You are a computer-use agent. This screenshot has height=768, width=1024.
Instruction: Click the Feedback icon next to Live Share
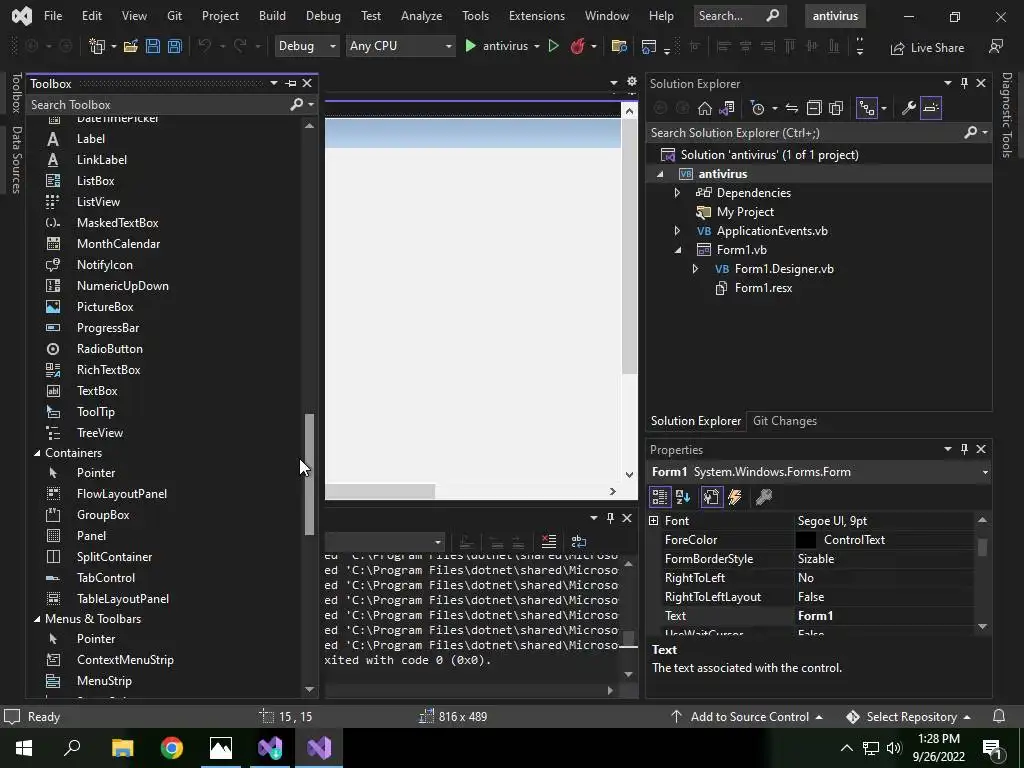pyautogui.click(x=996, y=47)
